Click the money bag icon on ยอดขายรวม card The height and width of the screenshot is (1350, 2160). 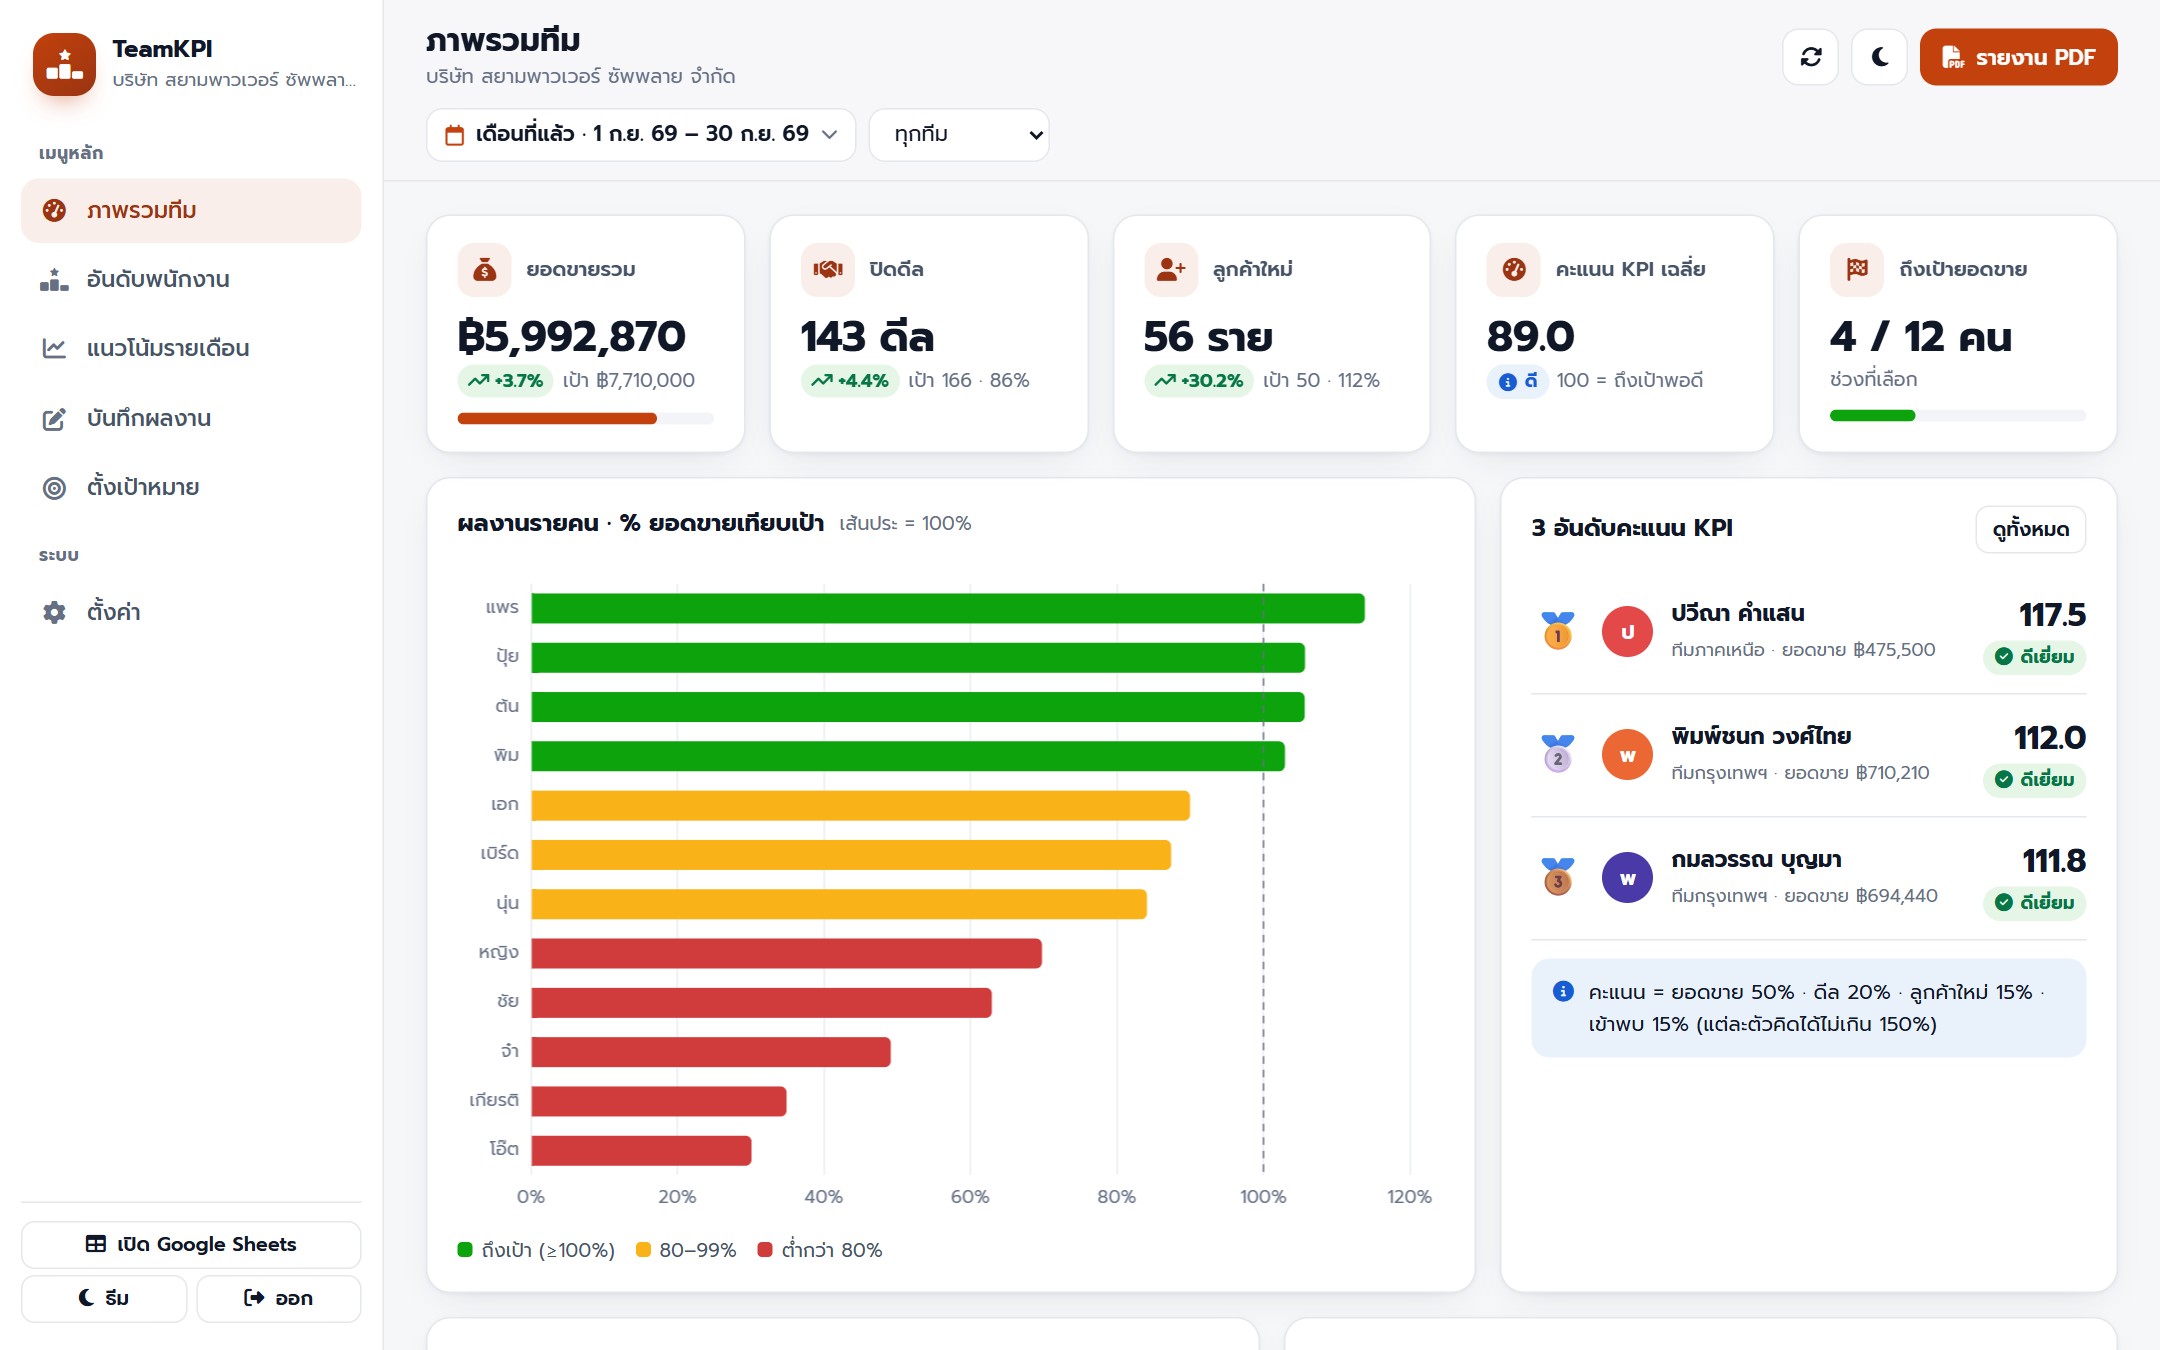(x=485, y=270)
